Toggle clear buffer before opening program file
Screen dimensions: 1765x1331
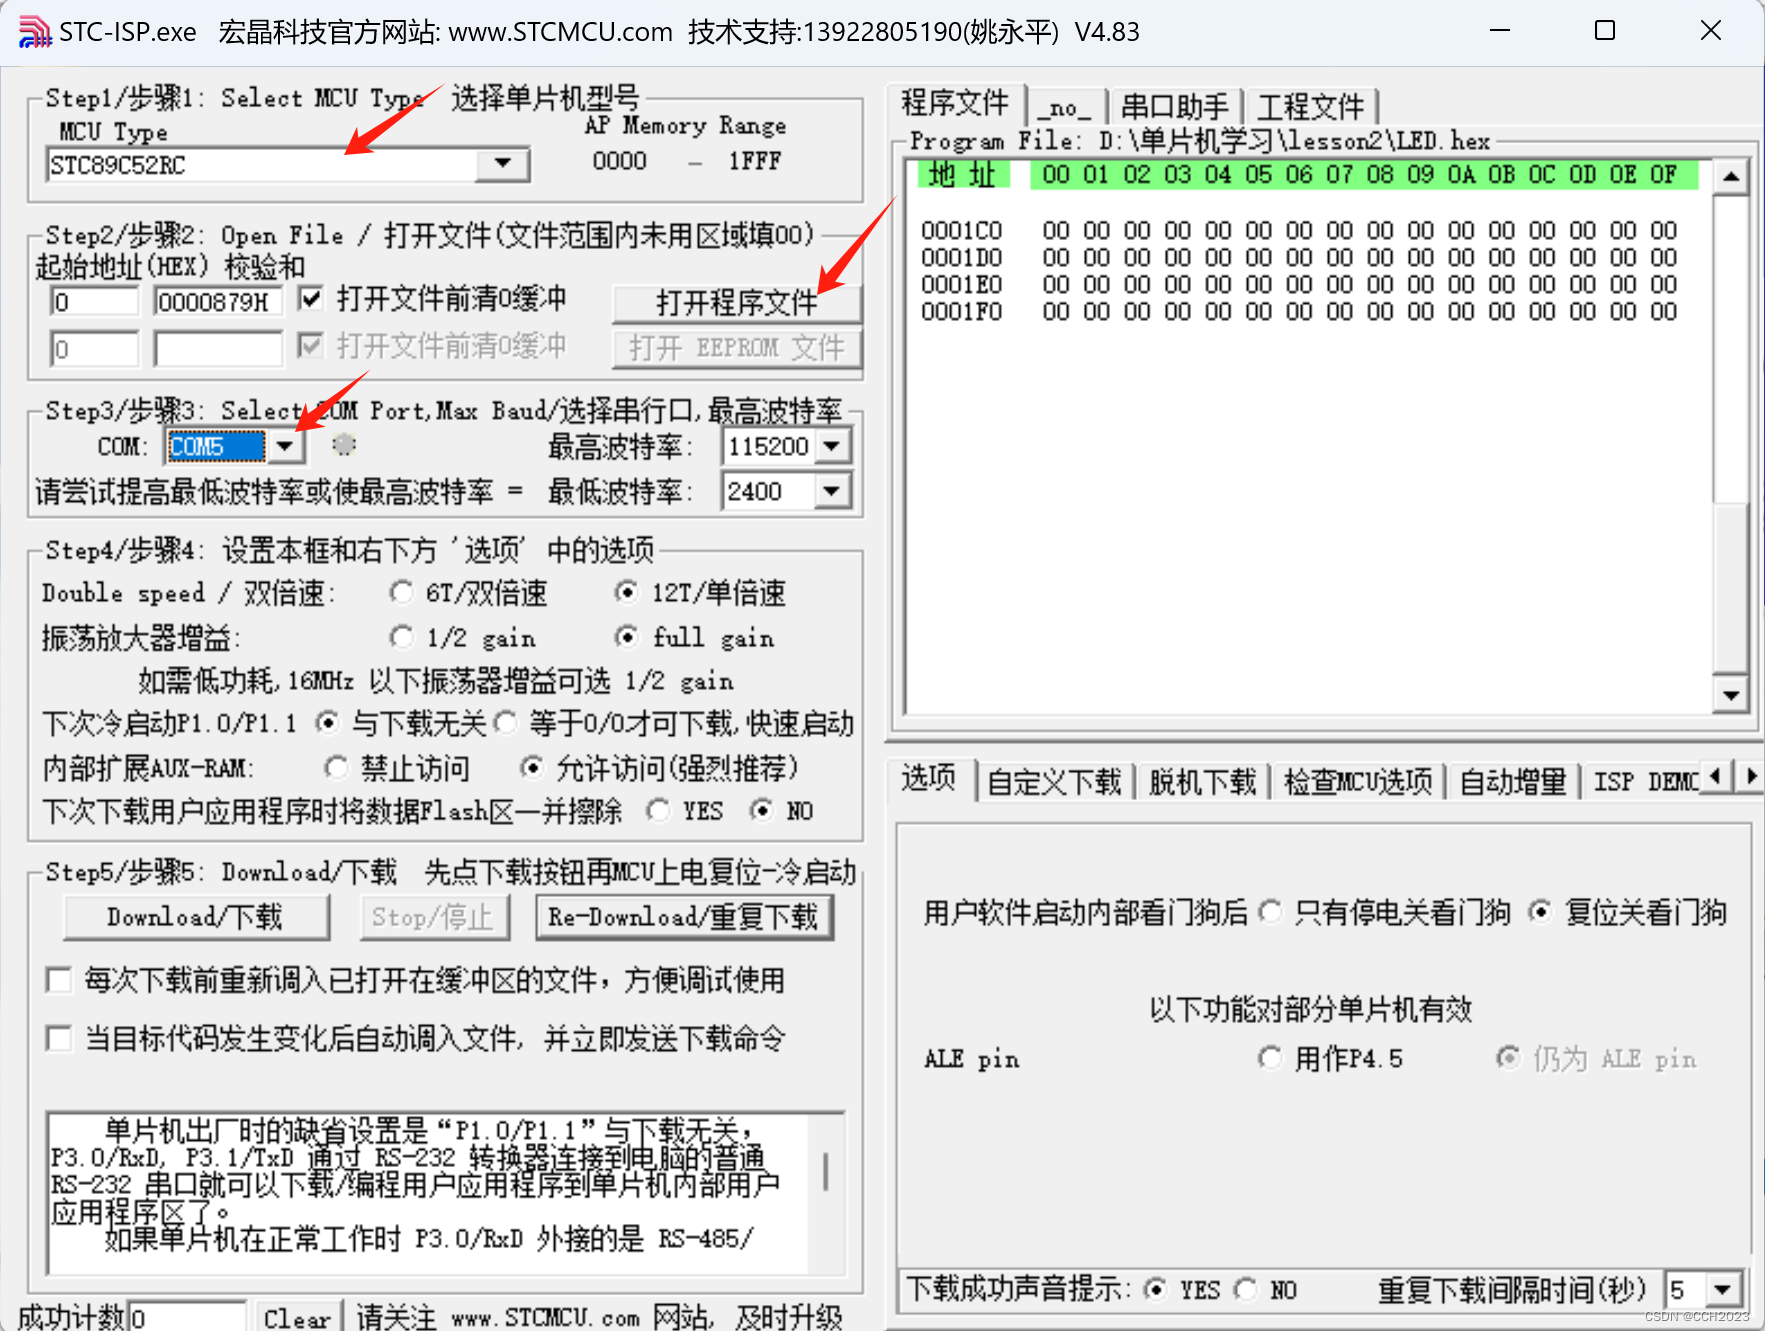coord(311,298)
